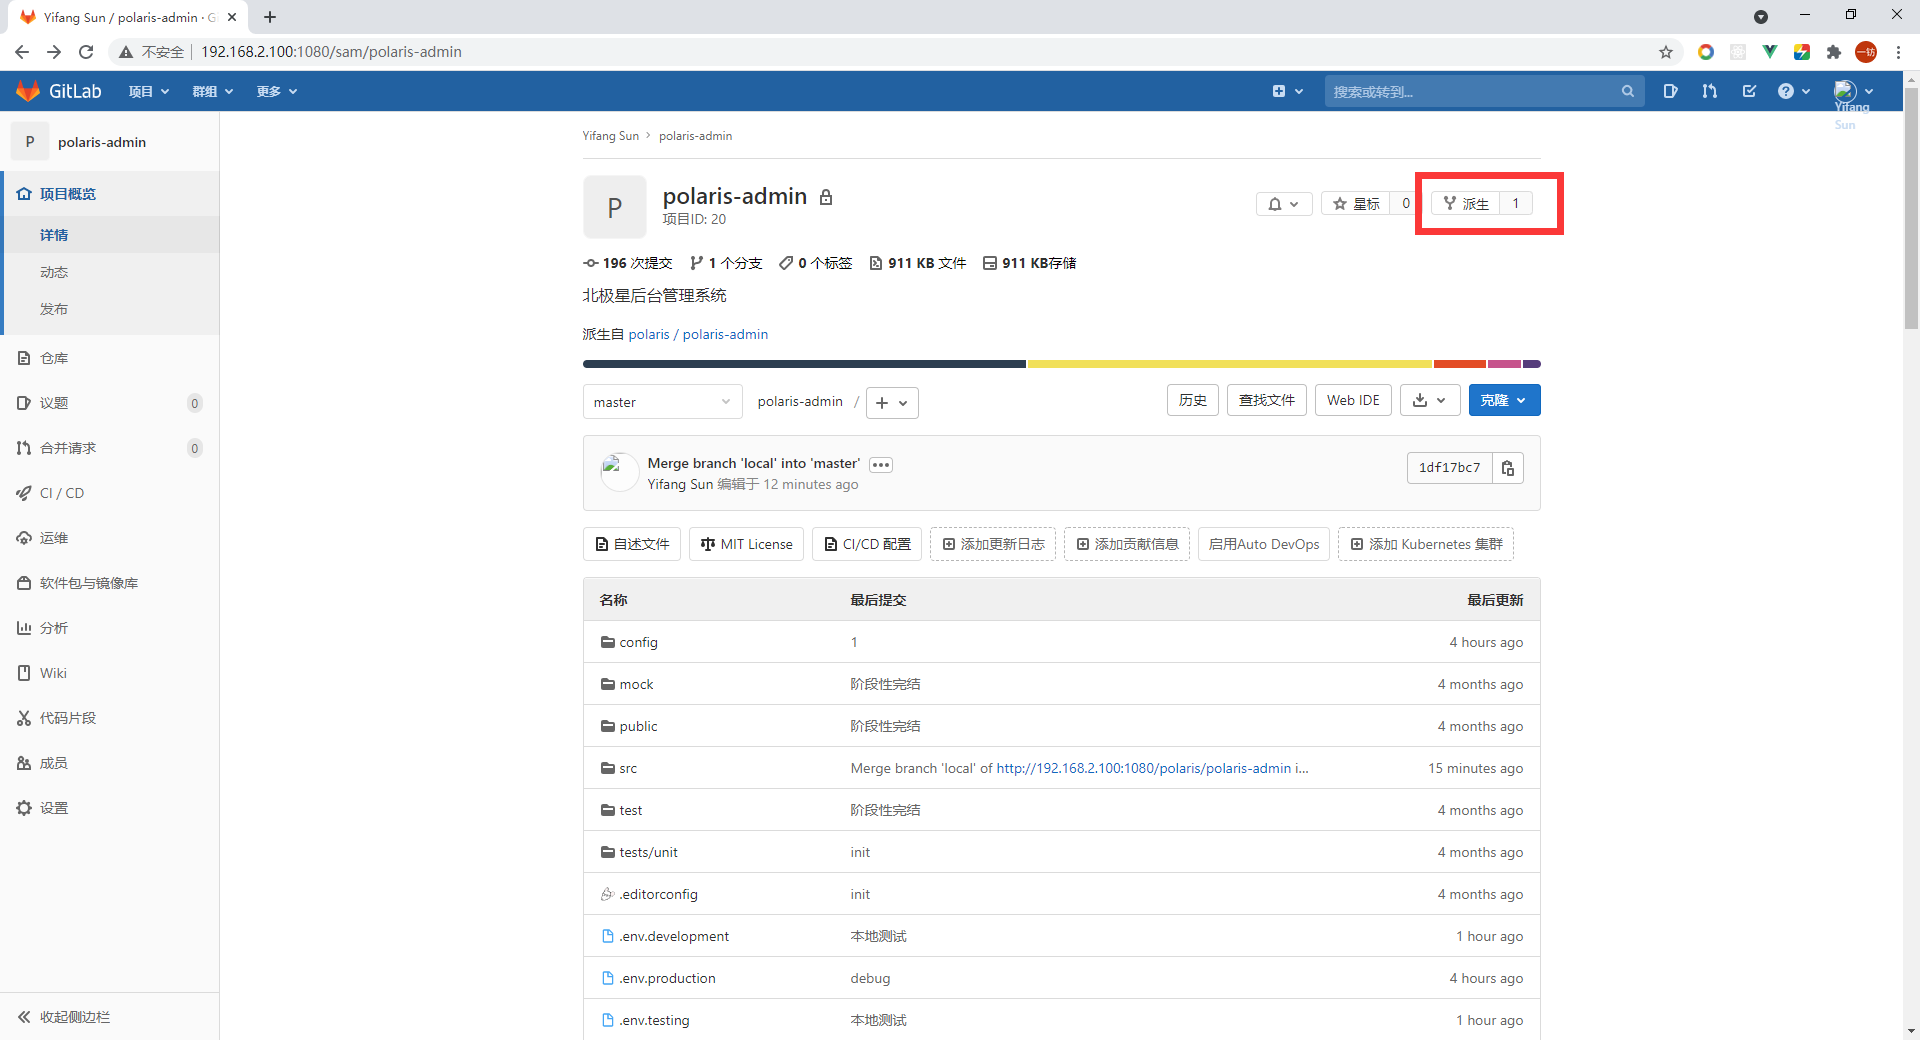The image size is (1920, 1040).
Task: Click the 查找文件 find file button
Action: click(x=1267, y=400)
